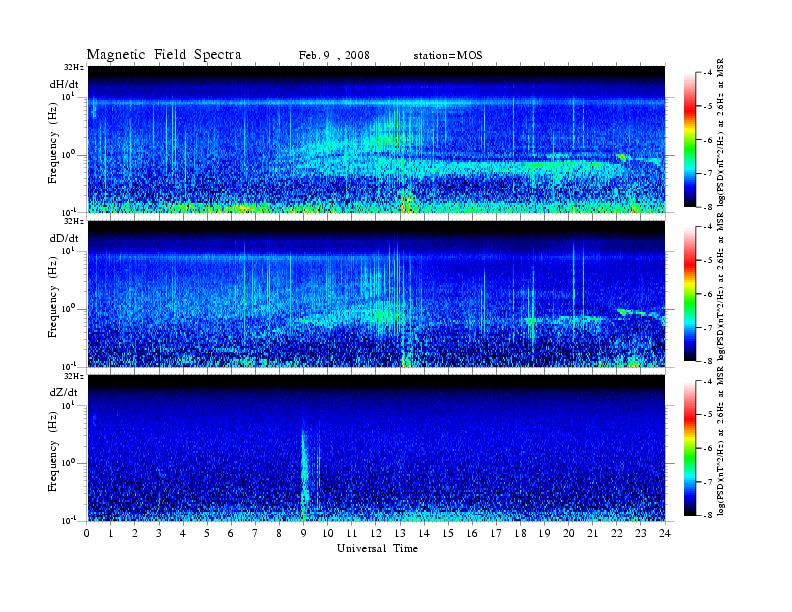This screenshot has height=612, width=792.
Task: Click hour "13" on the time axis
Action: pyautogui.click(x=400, y=533)
